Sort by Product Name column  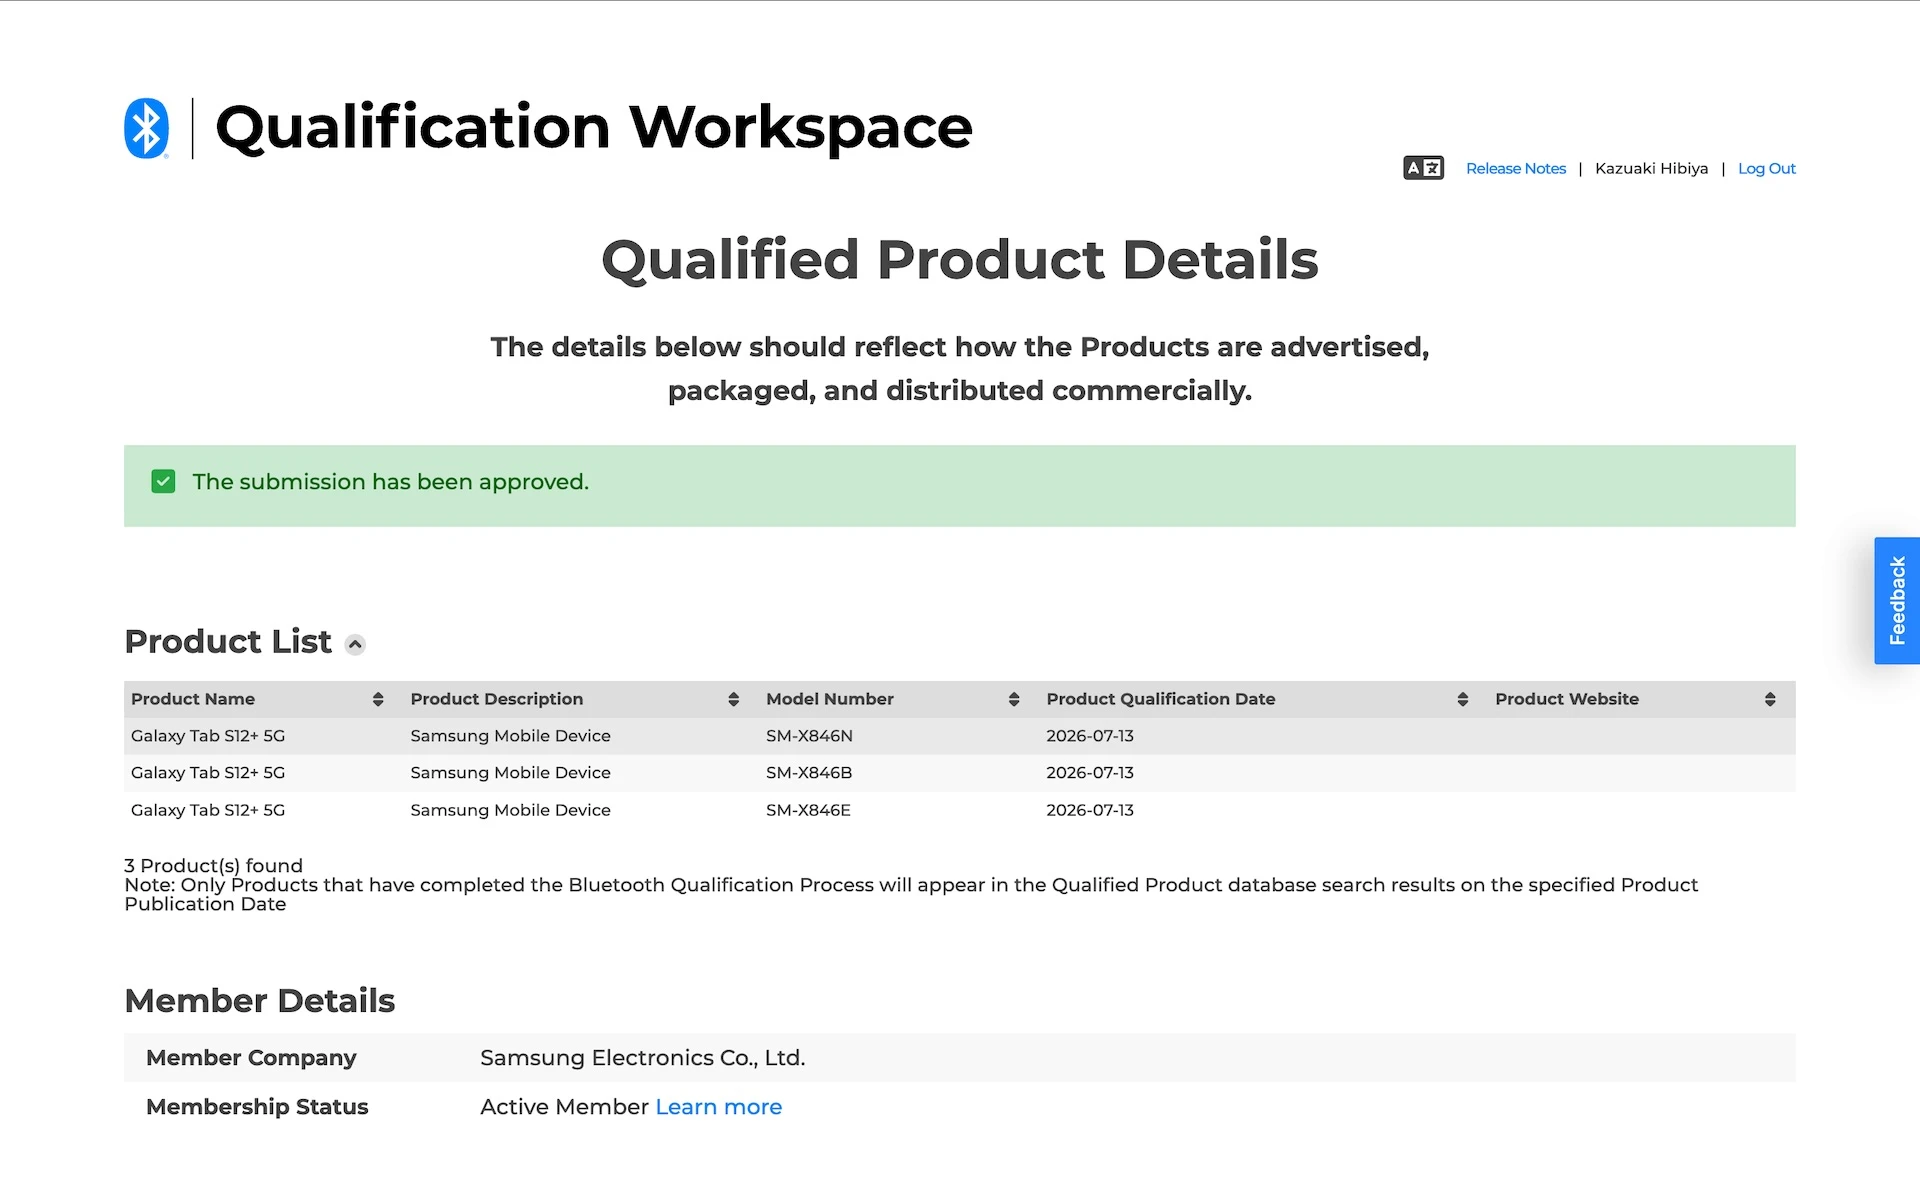(x=378, y=699)
